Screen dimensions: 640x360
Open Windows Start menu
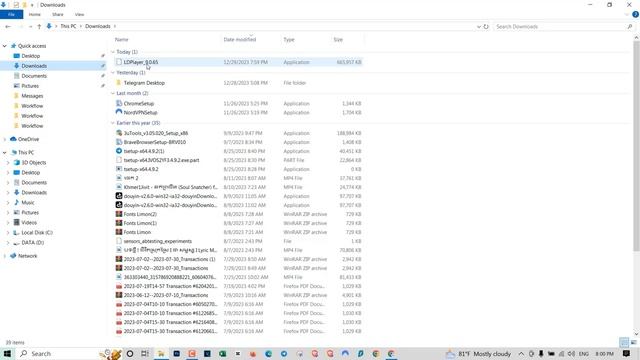[x=7, y=353]
